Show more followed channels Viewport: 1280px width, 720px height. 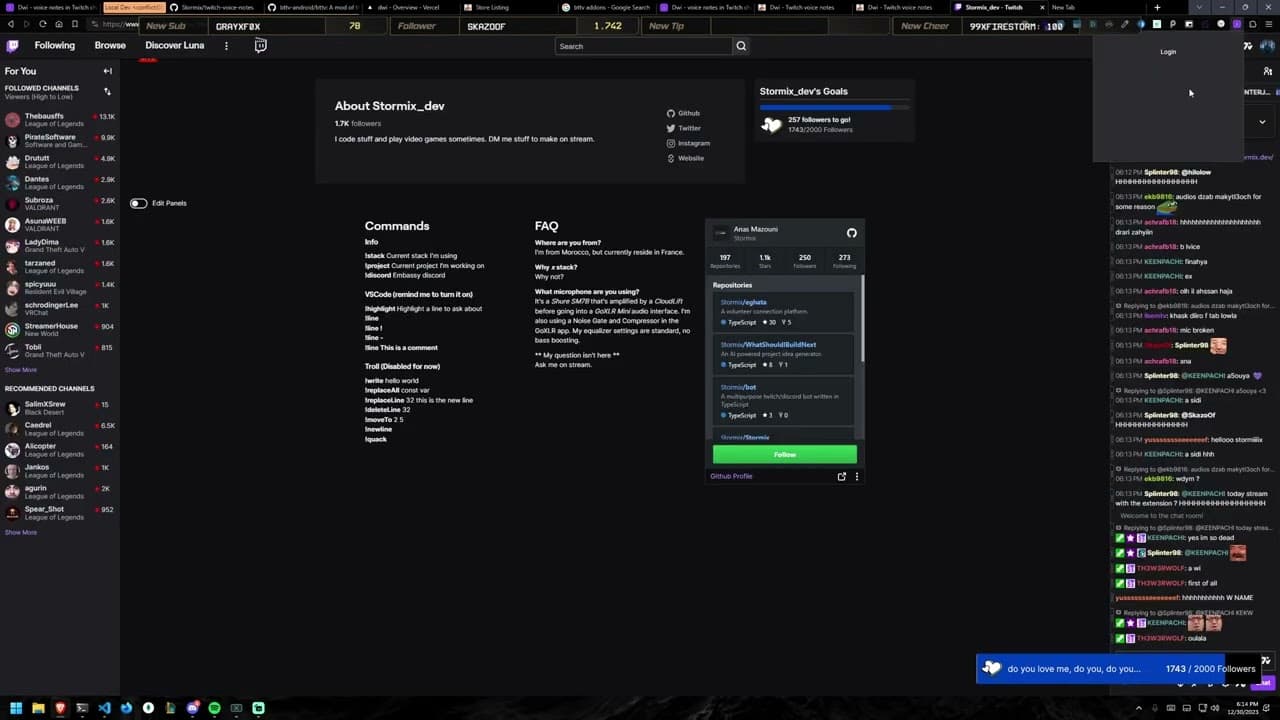[x=20, y=370]
